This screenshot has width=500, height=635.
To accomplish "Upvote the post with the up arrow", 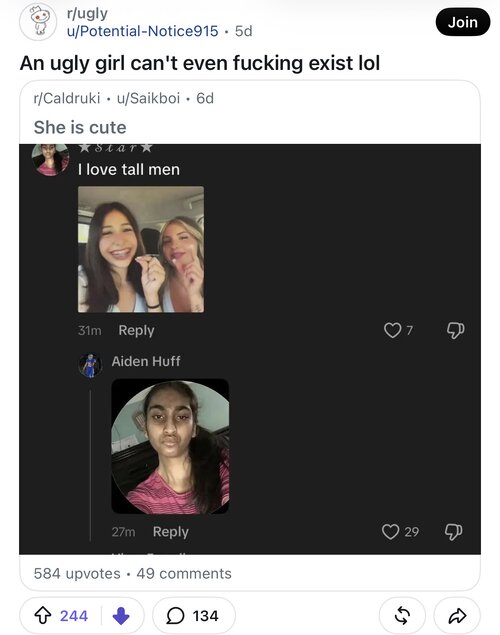I will pos(43,616).
